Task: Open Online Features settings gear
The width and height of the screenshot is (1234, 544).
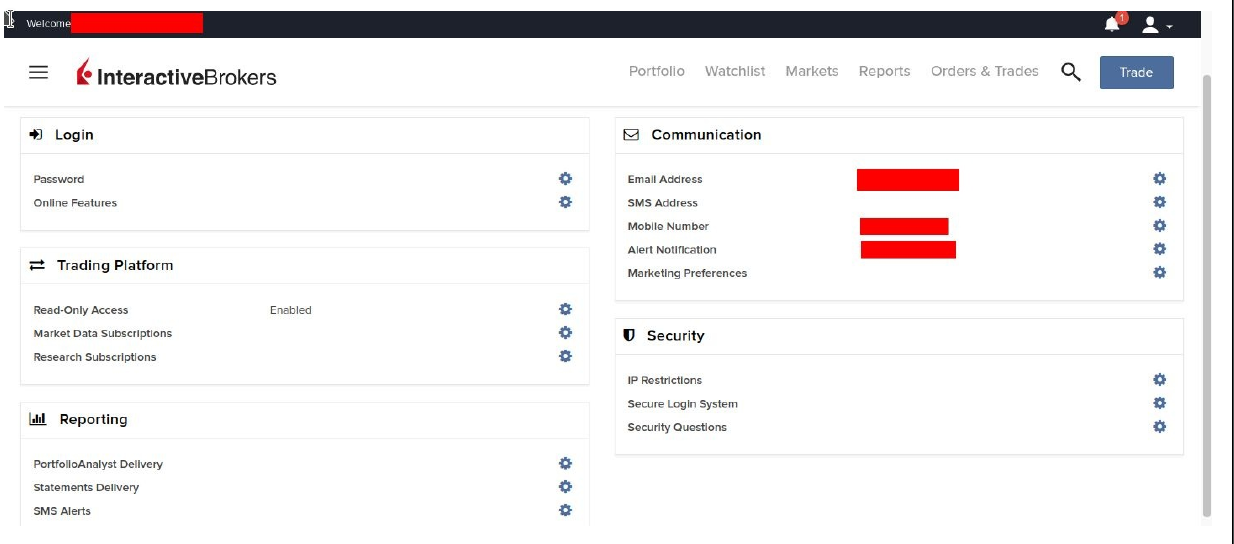Action: 565,202
